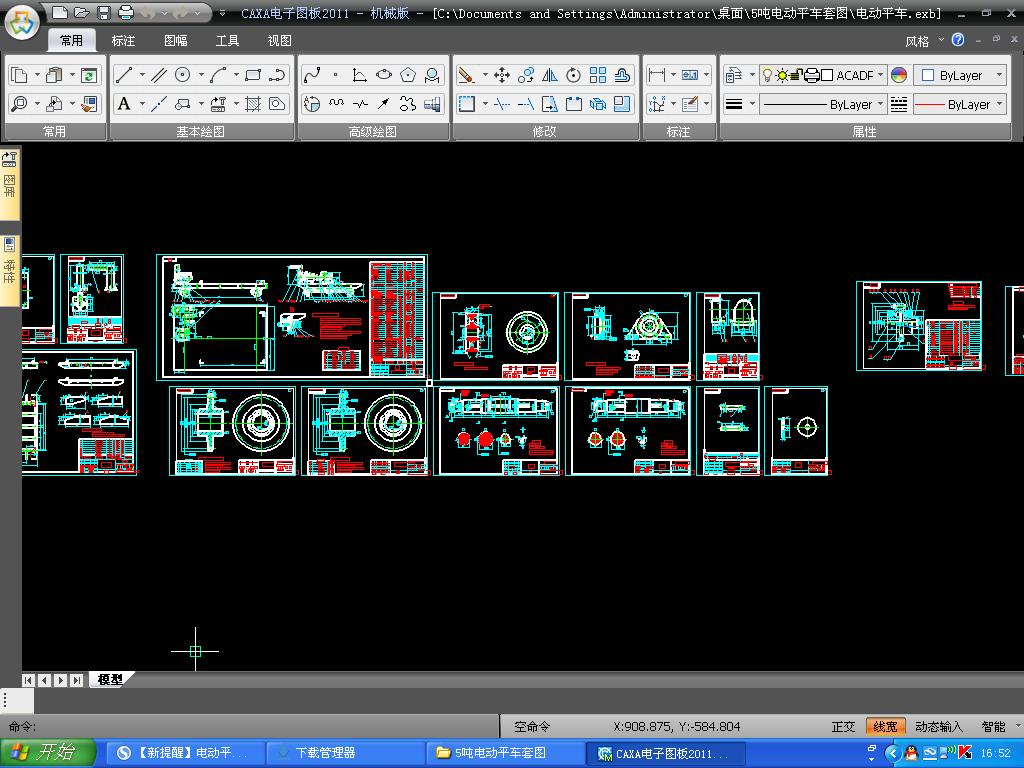Viewport: 1024px width, 768px height.
Task: Click the Text tool (letter A)
Action: pos(124,104)
